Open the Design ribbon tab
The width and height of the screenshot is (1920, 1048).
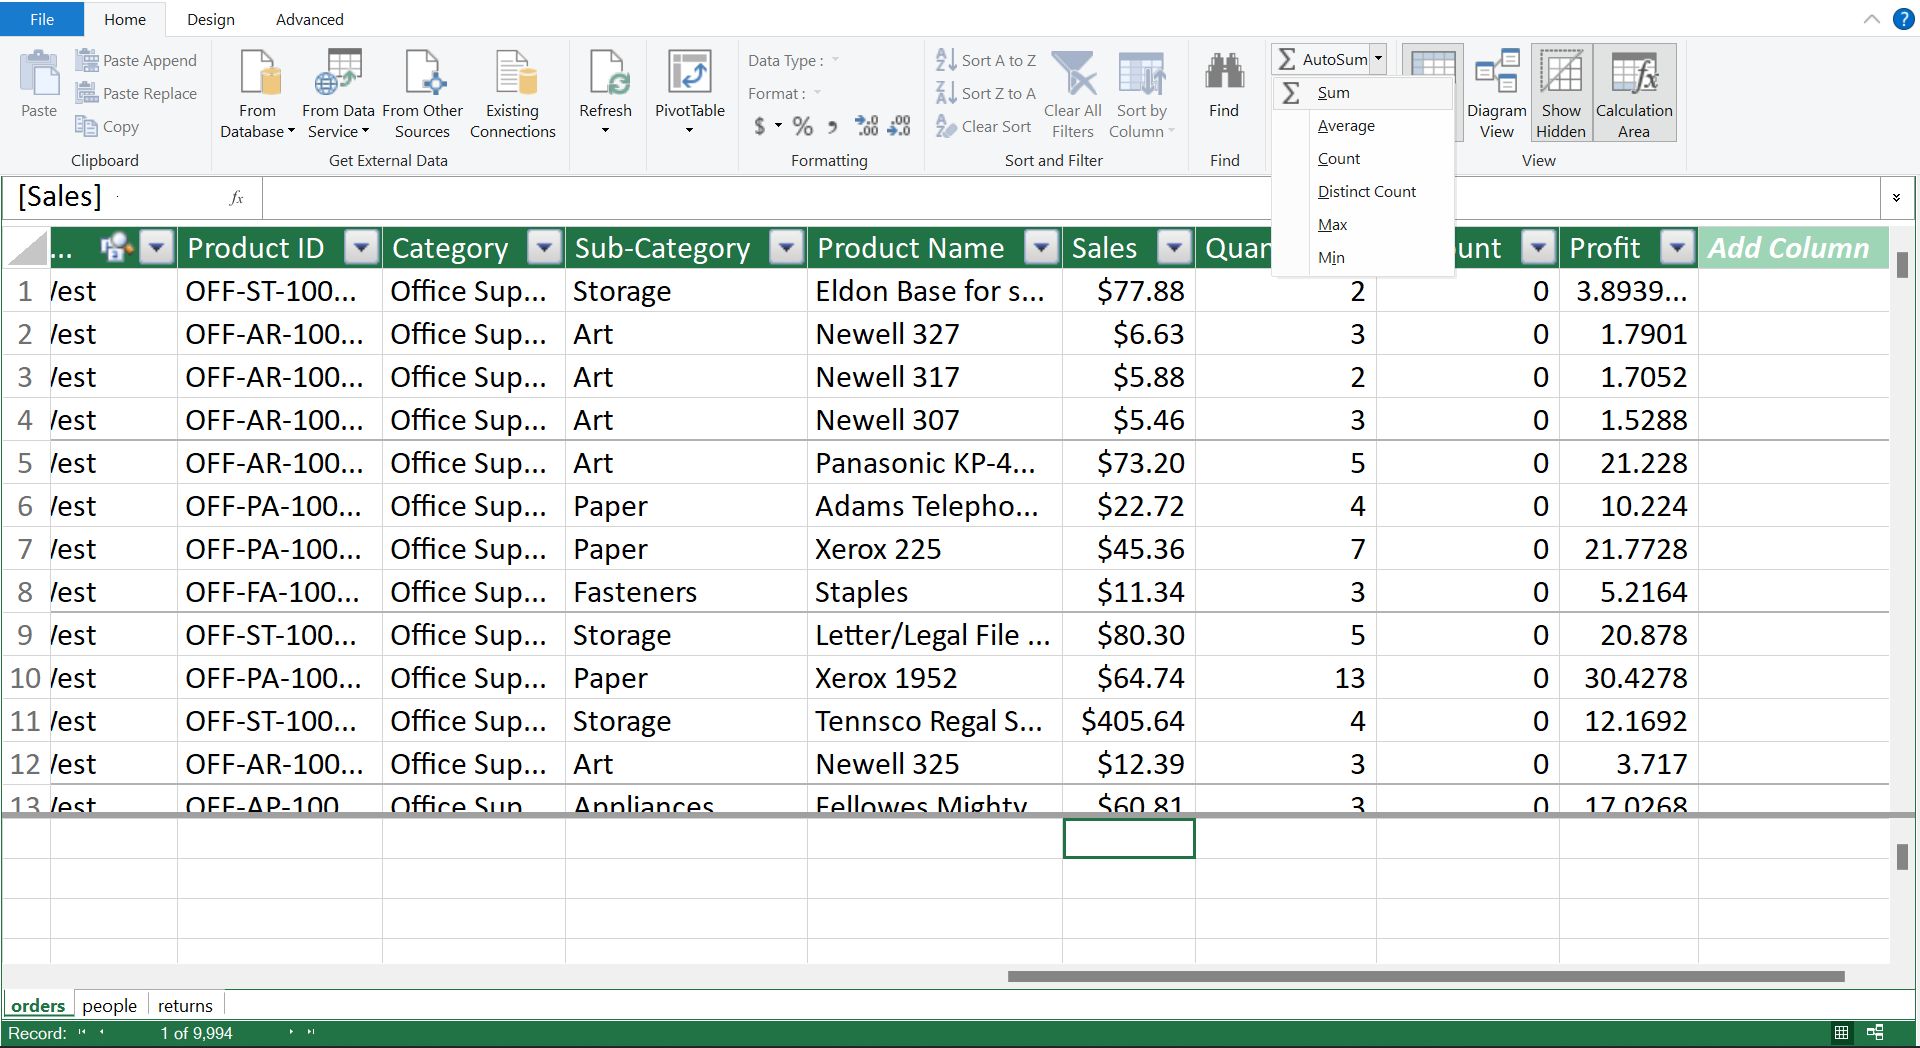211,19
